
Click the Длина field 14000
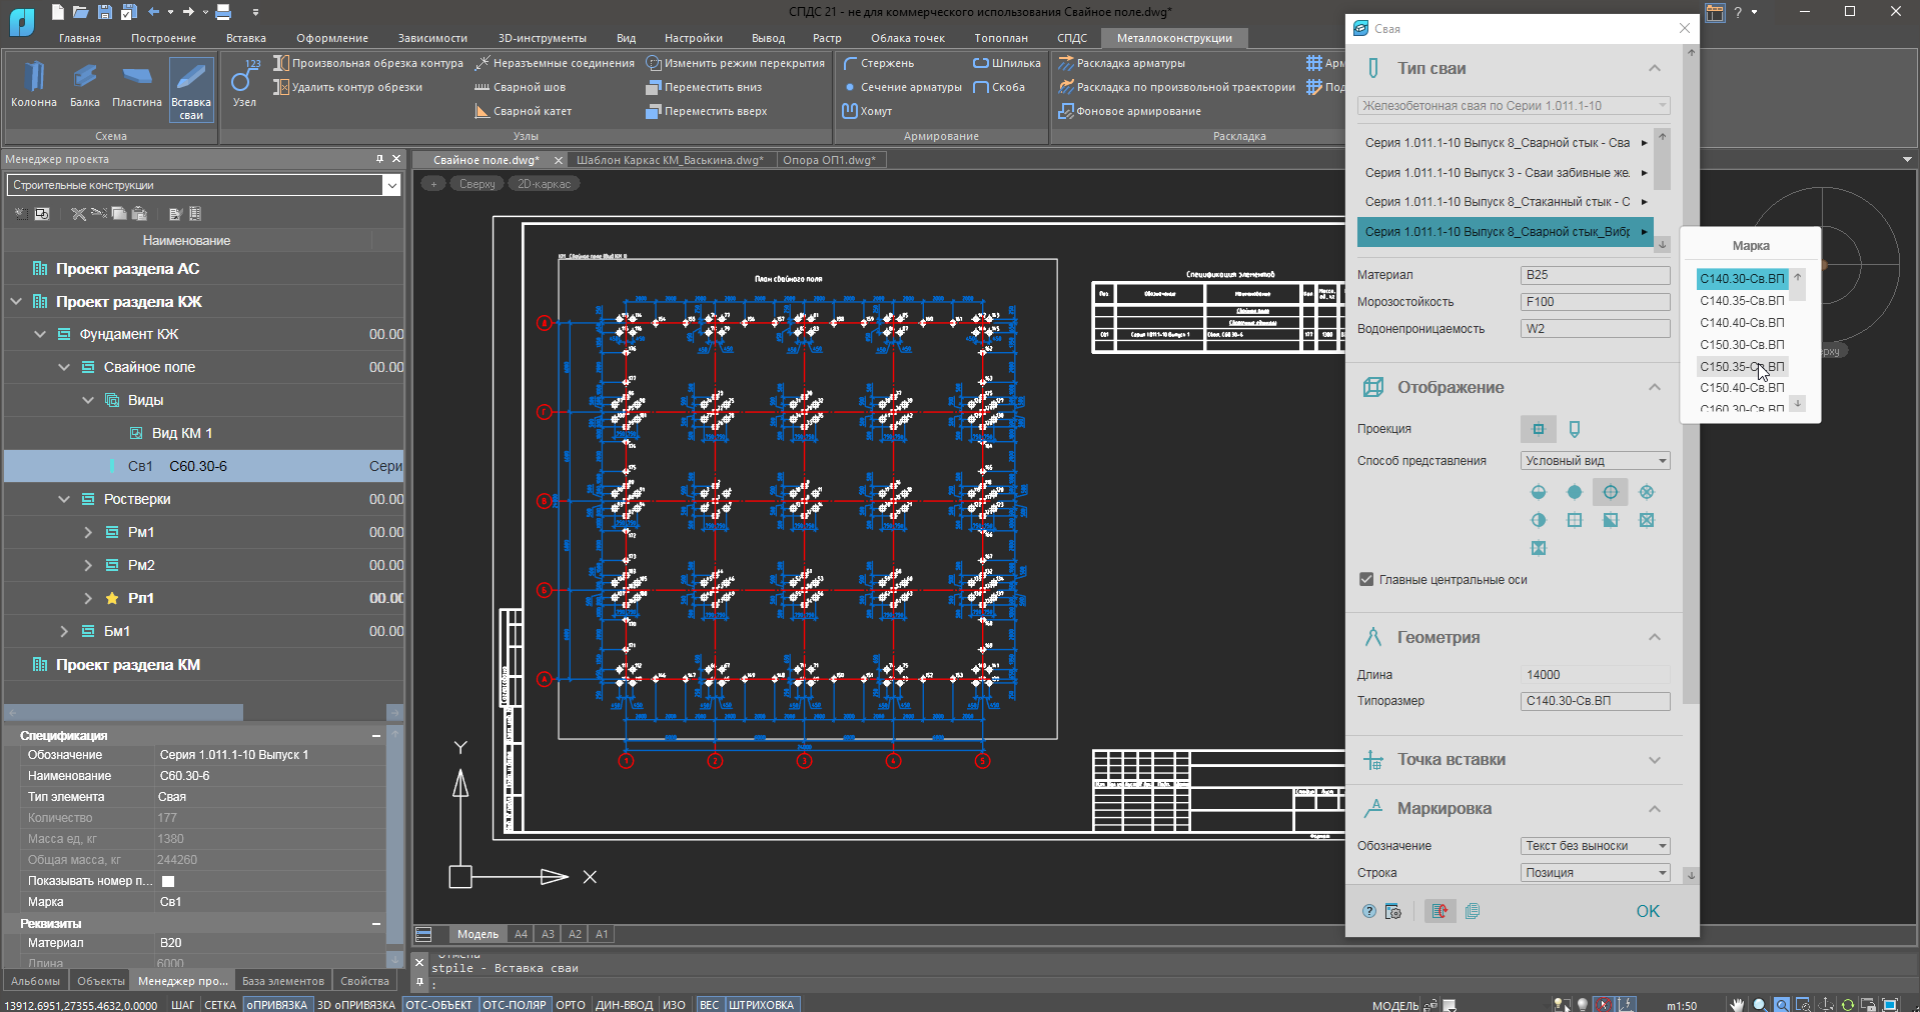pos(1595,675)
